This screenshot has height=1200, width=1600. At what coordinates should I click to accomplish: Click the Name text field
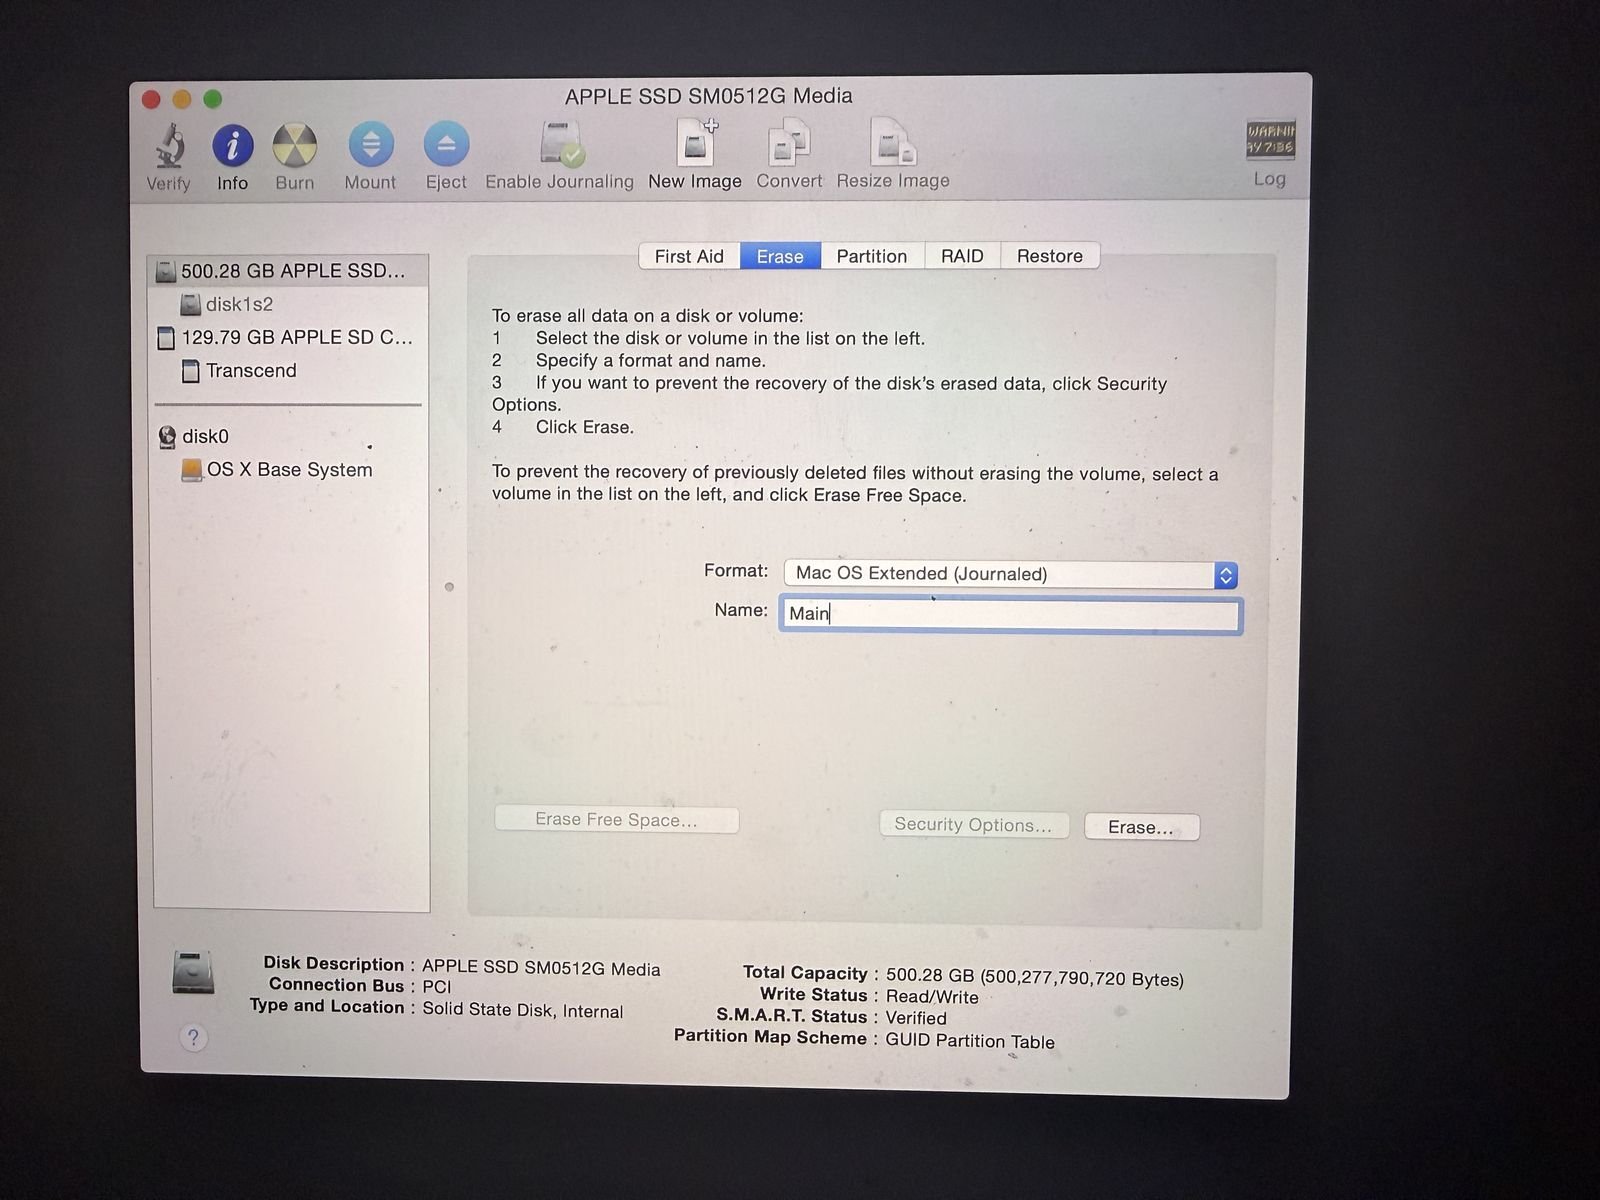[x=1011, y=614]
